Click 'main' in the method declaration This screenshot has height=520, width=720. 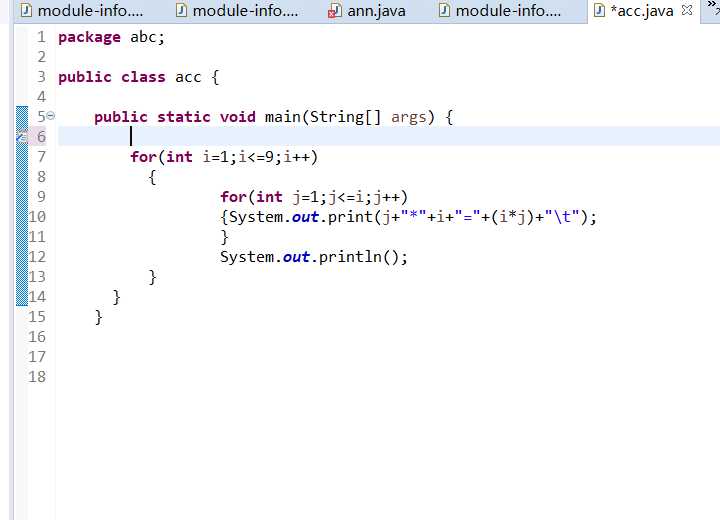[x=282, y=117]
